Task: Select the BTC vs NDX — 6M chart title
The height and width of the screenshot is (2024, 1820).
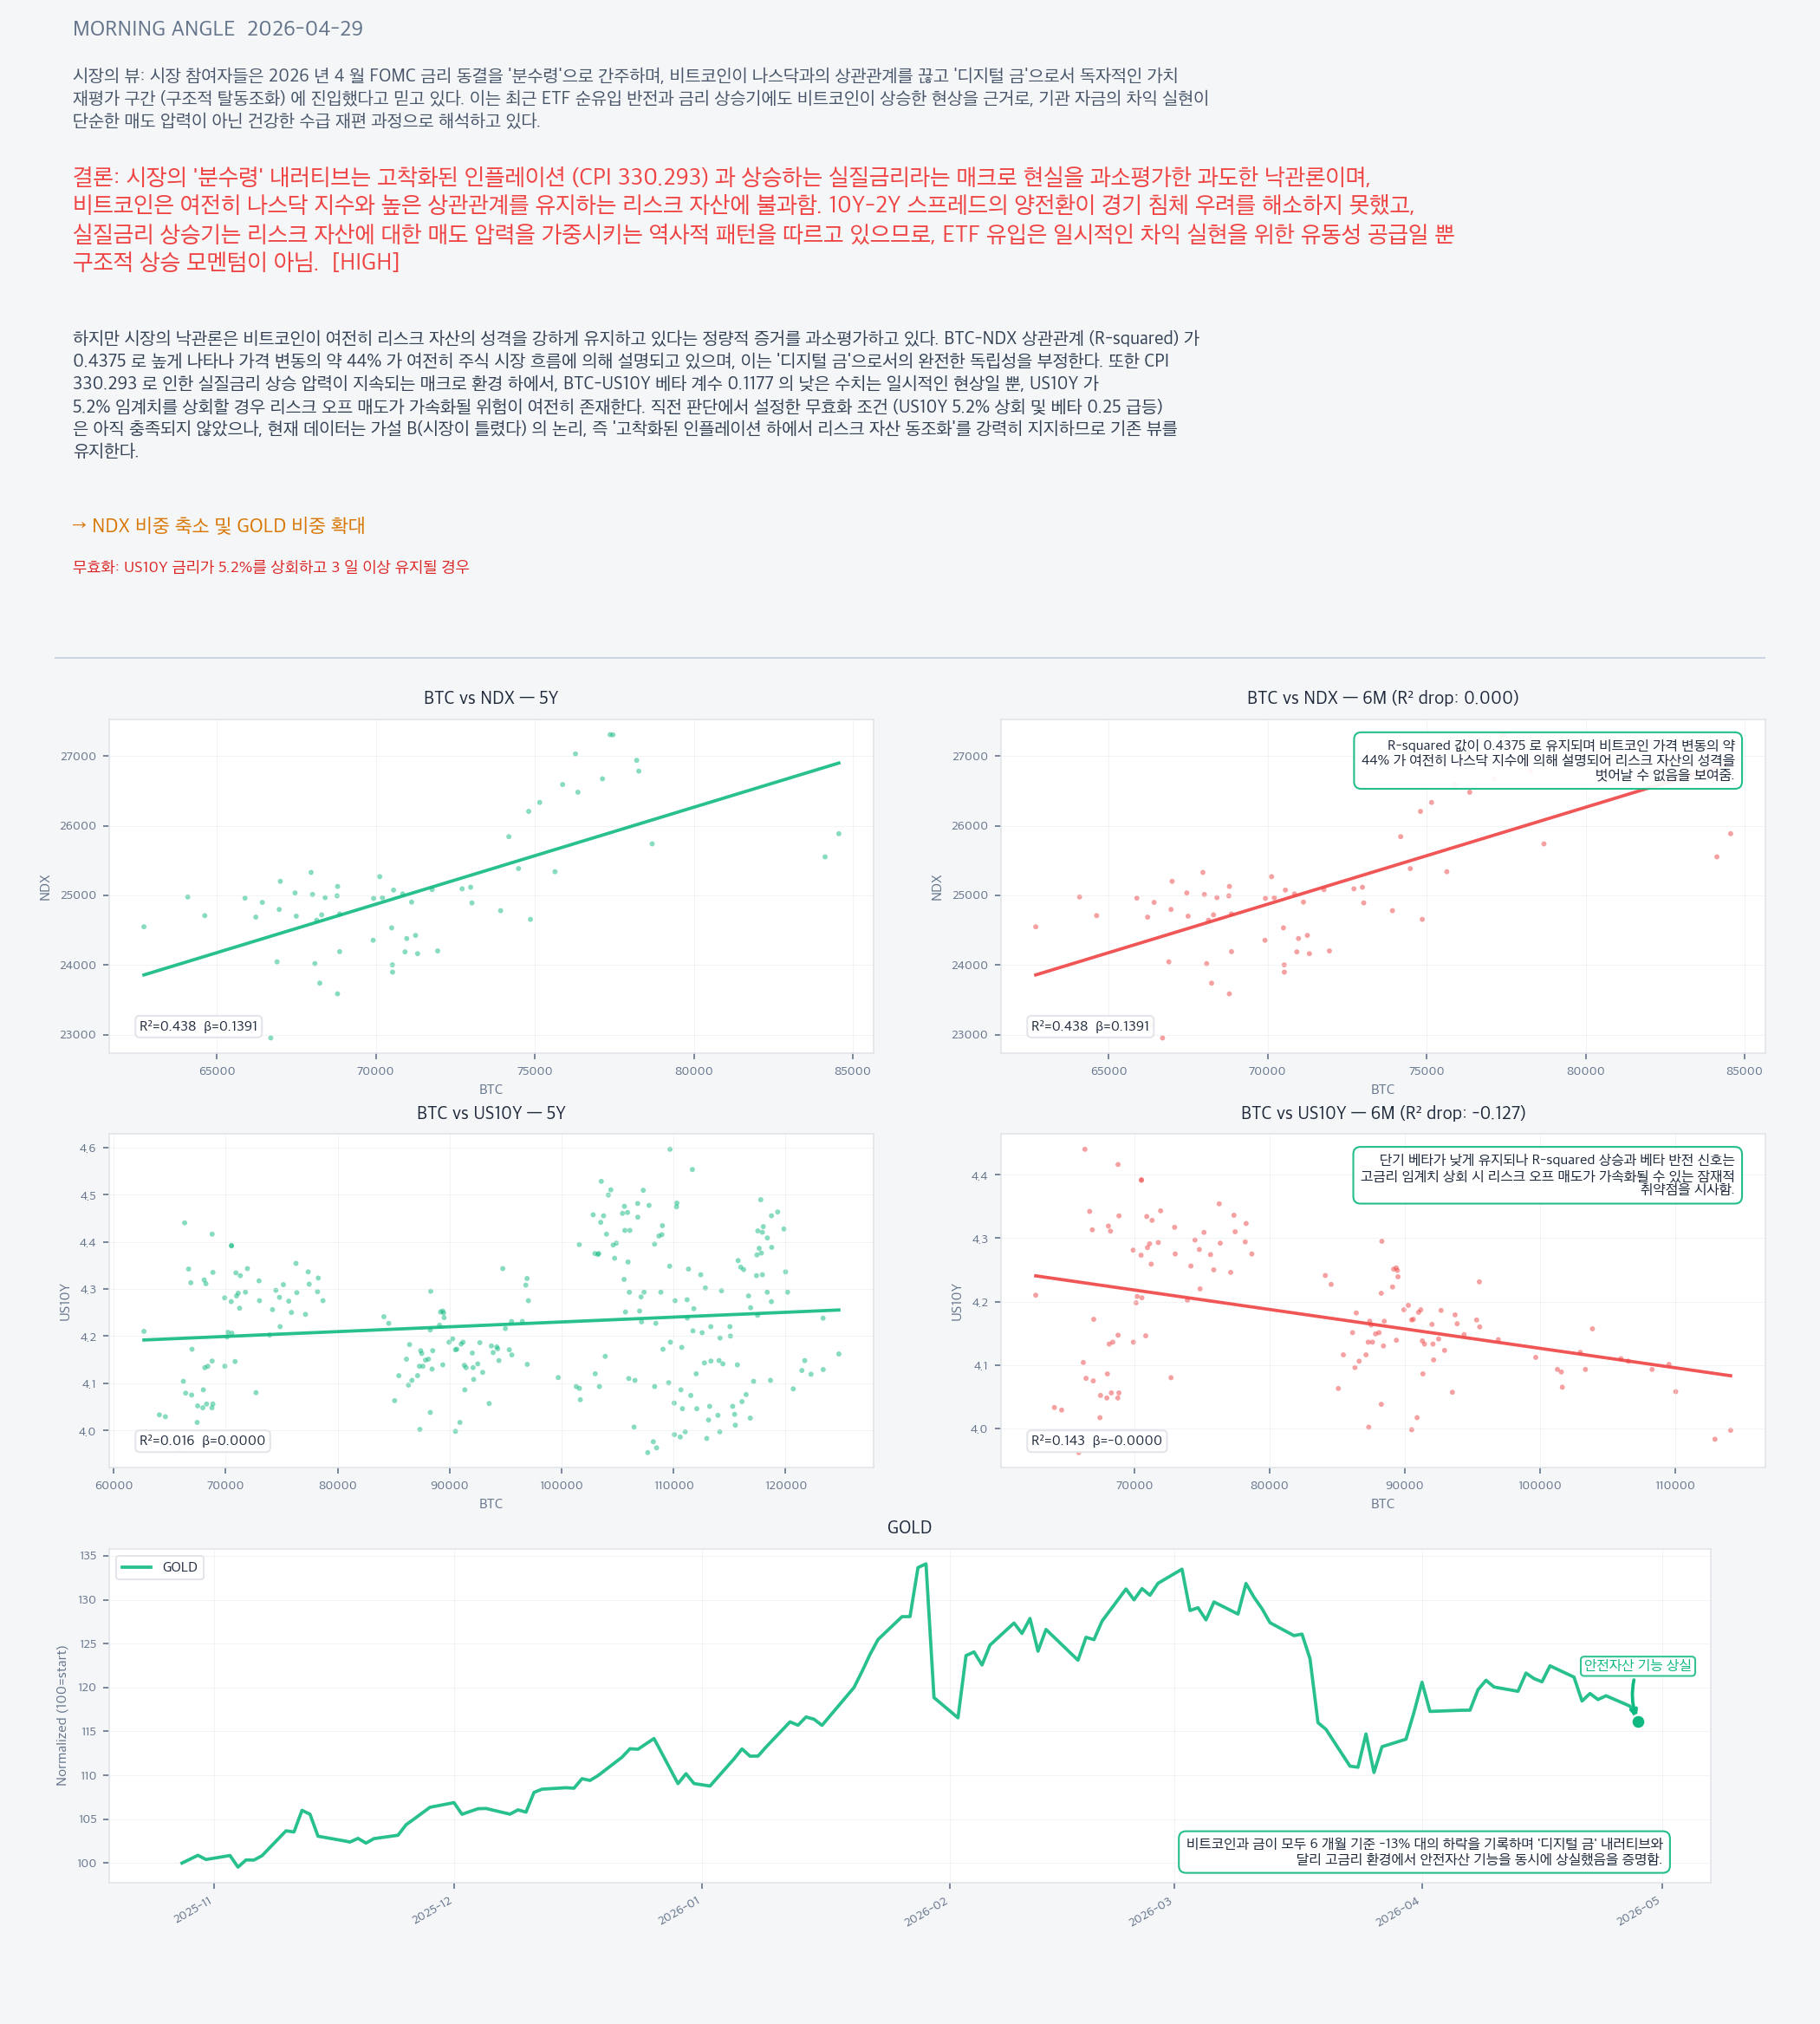Action: 1382,698
